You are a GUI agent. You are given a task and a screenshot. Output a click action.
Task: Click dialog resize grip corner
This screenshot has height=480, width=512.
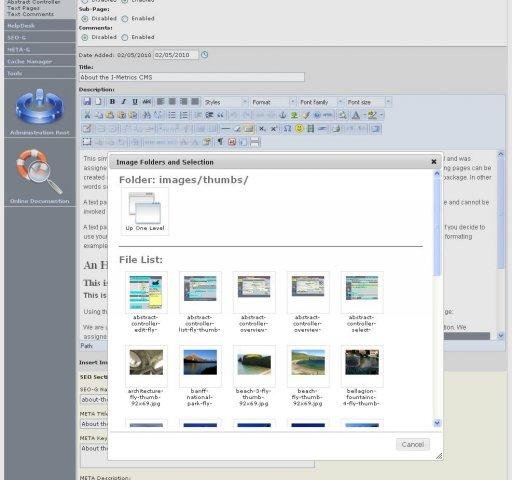tap(439, 456)
